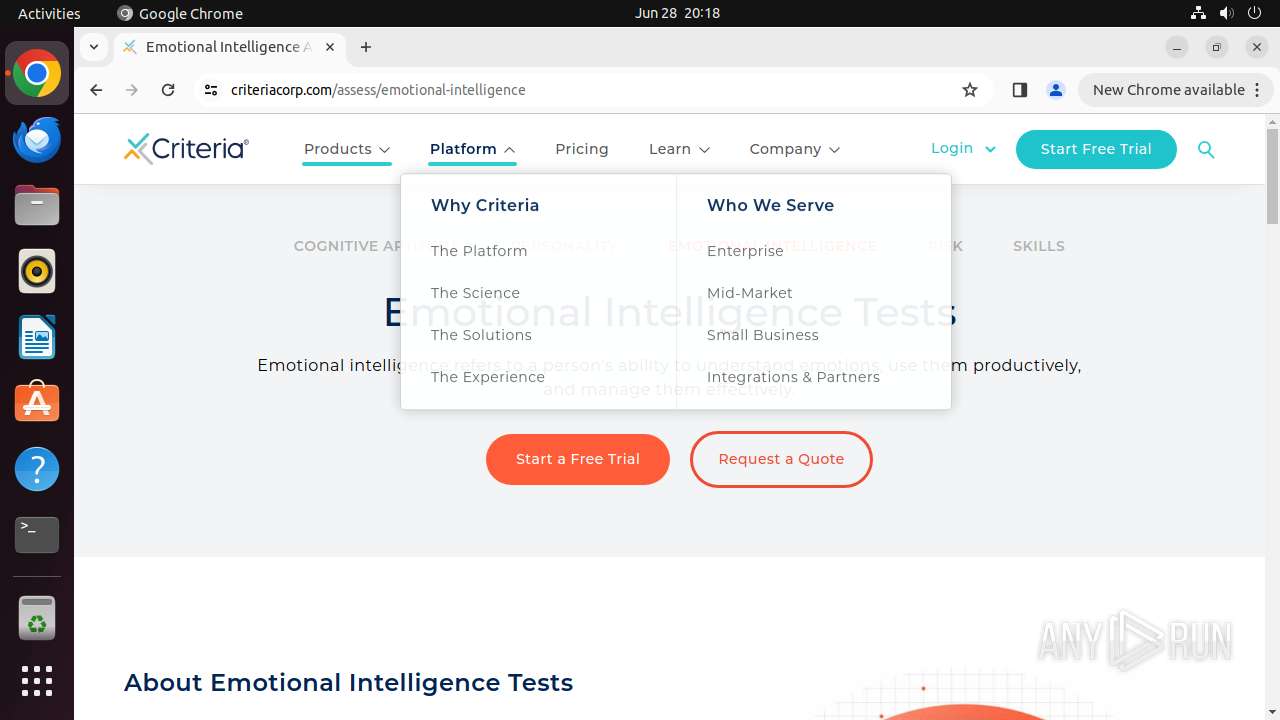Open Terminal from the dock
Image resolution: width=1280 pixels, height=720 pixels.
point(37,535)
